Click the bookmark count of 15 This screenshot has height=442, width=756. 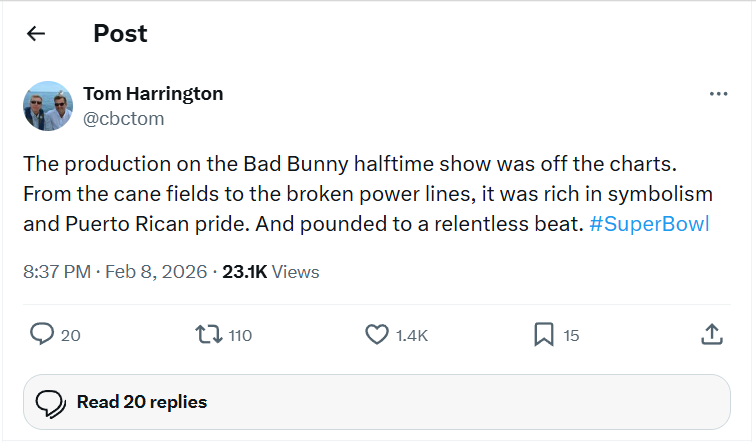[571, 336]
